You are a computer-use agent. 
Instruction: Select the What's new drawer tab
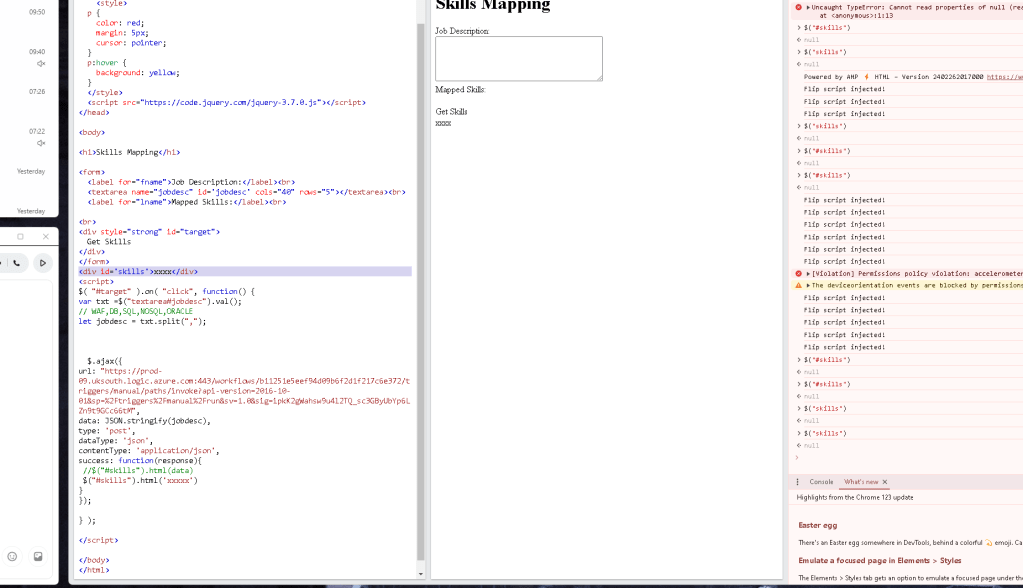(x=861, y=482)
